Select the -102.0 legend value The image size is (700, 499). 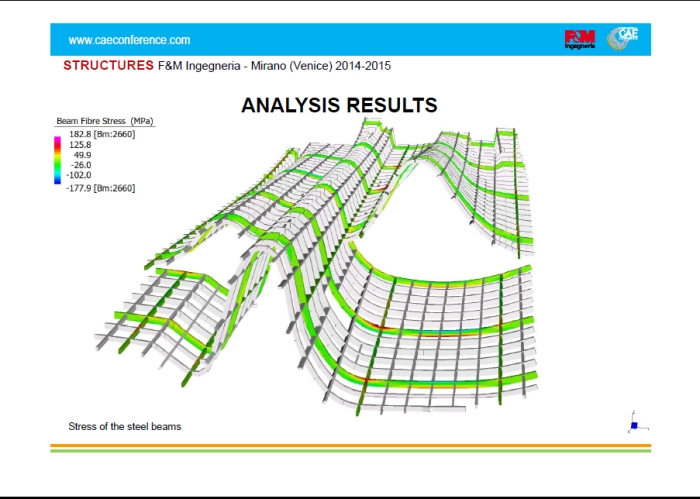point(81,175)
